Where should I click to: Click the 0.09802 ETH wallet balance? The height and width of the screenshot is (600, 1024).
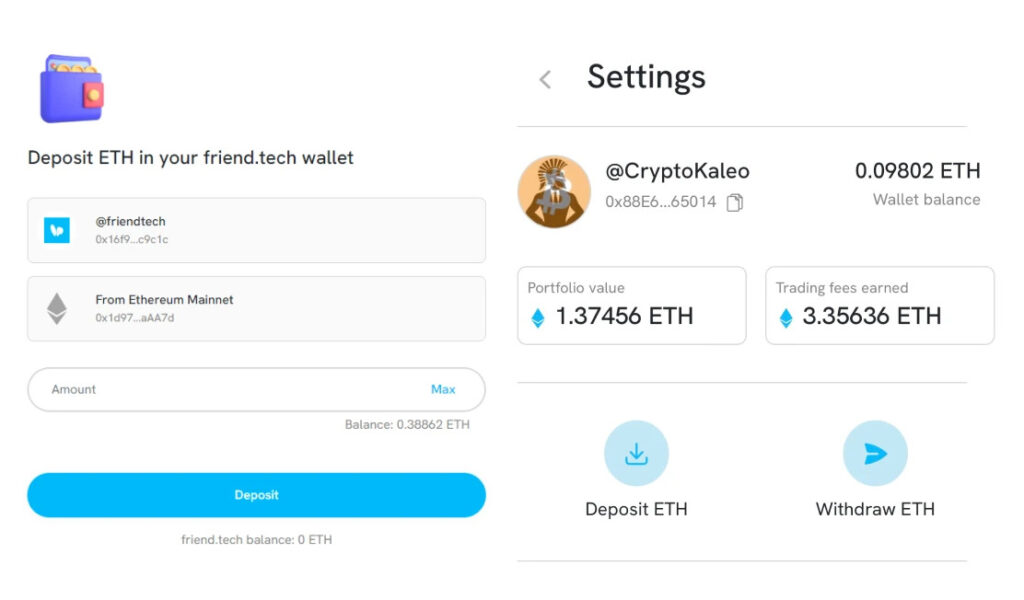click(918, 171)
